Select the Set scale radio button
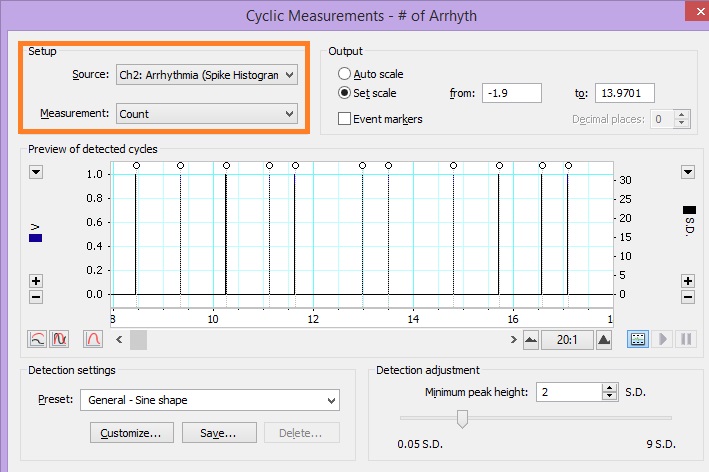 click(x=345, y=93)
